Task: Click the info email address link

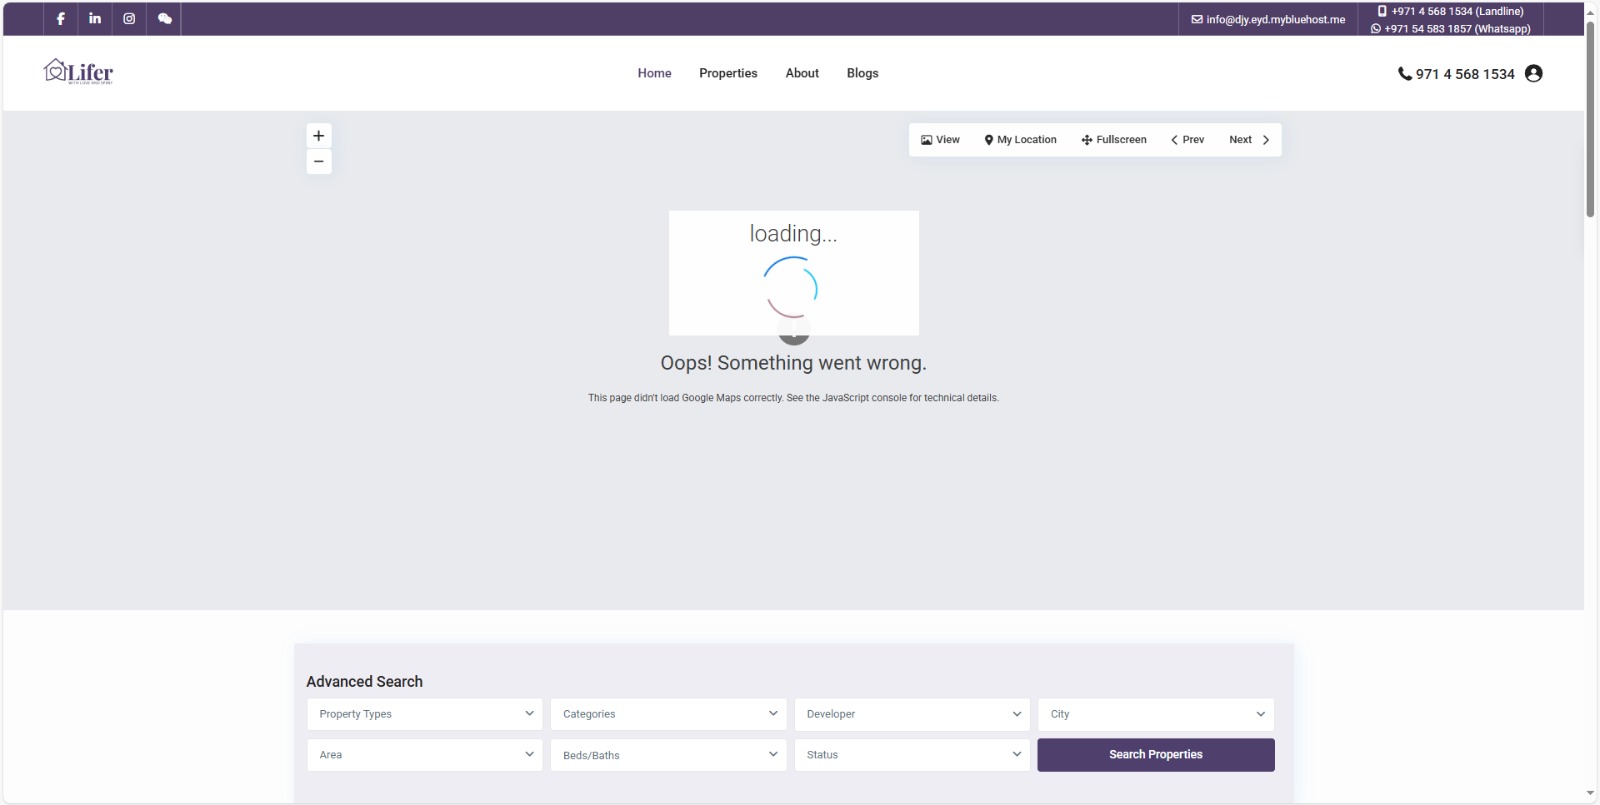Action: 1268,19
